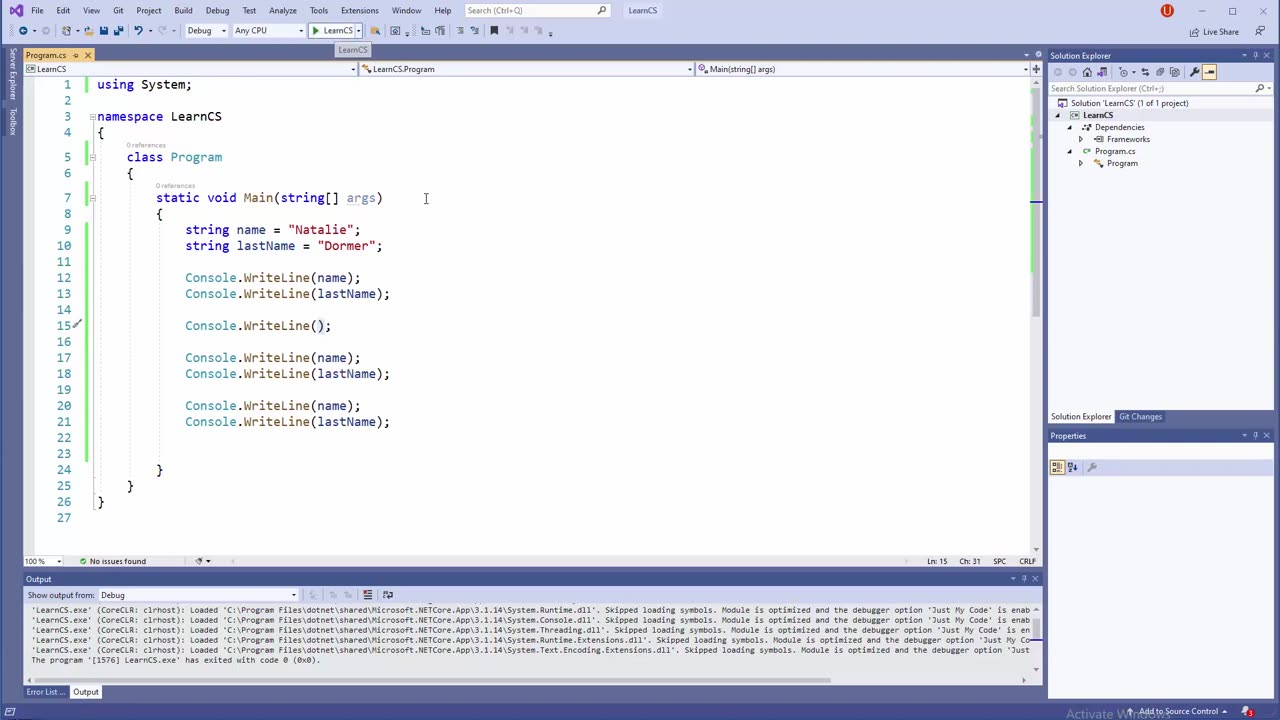Click Solution Explorer search magnifier icon
Viewport: 1280px width, 720px height.
coord(1260,88)
